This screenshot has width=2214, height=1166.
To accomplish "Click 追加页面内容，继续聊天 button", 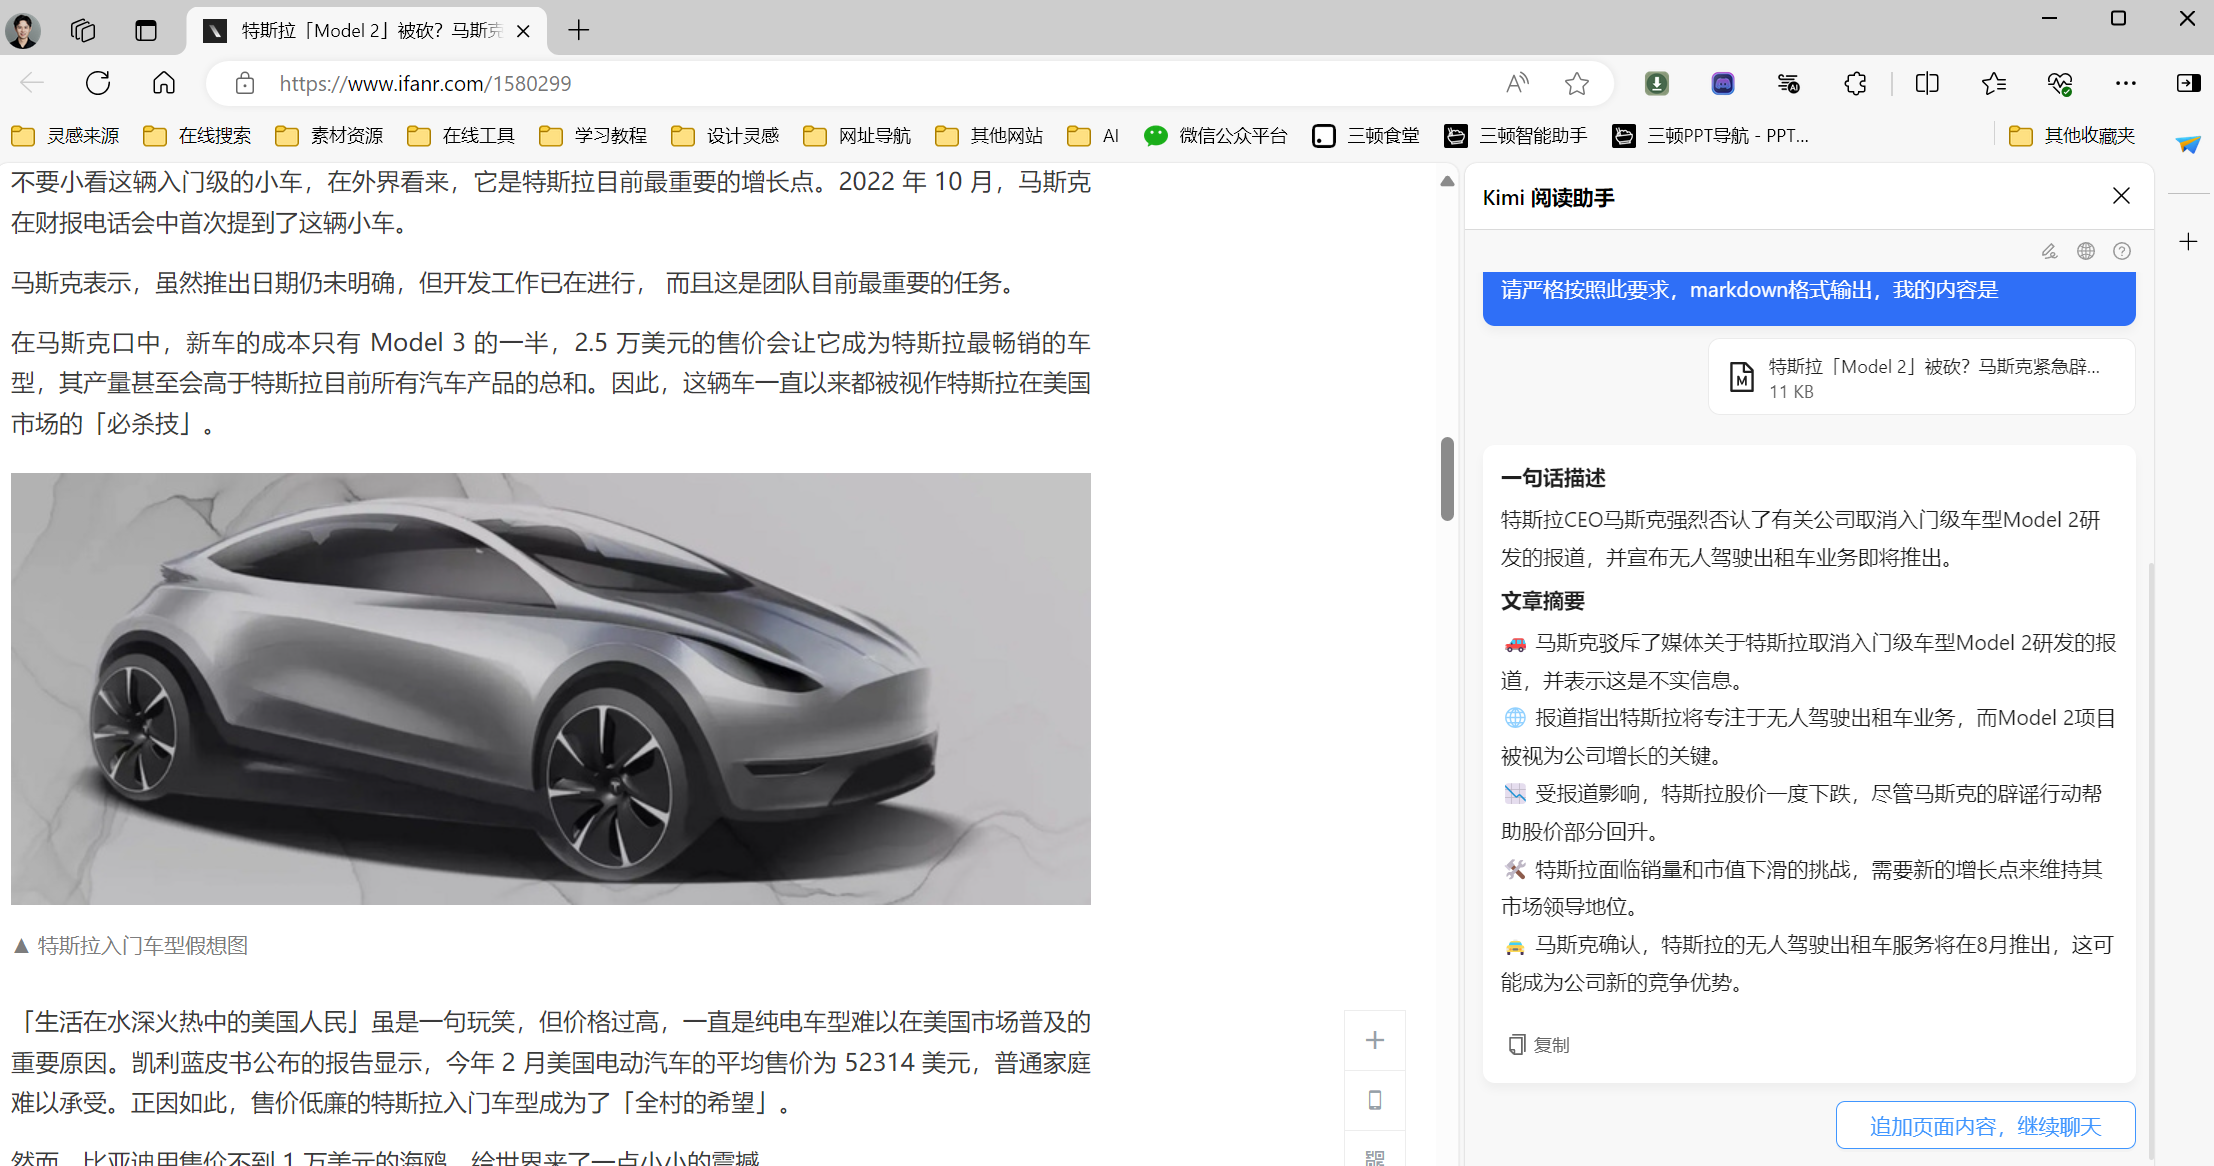I will click(x=1985, y=1126).
